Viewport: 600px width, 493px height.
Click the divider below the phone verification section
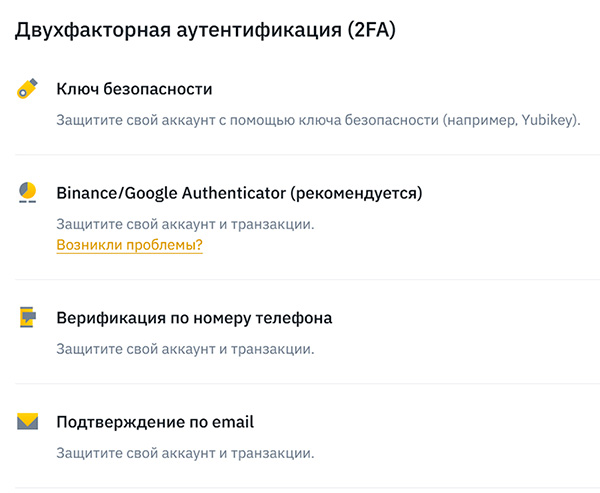tap(300, 383)
